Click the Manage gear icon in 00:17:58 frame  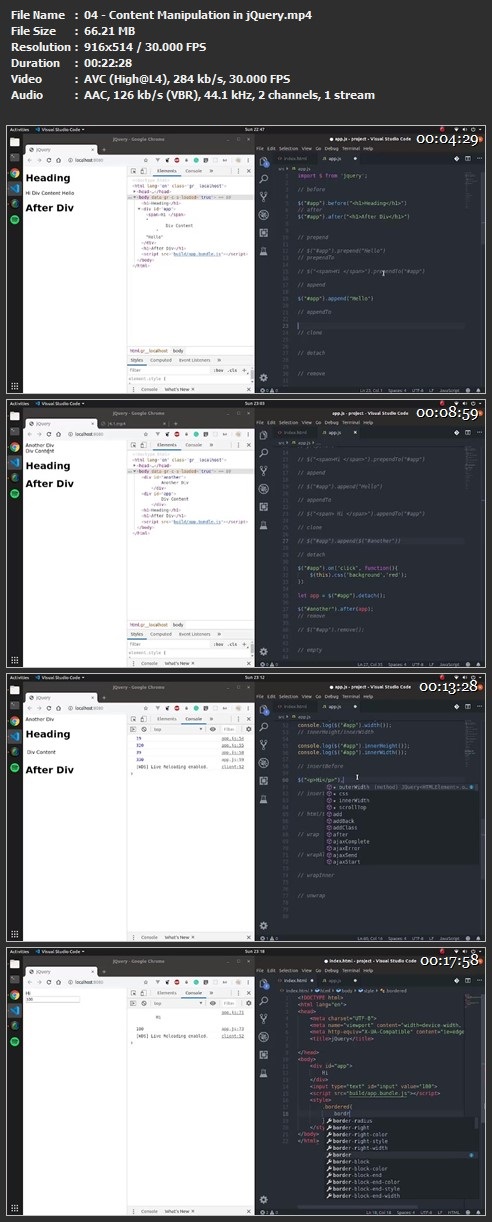click(x=264, y=1199)
